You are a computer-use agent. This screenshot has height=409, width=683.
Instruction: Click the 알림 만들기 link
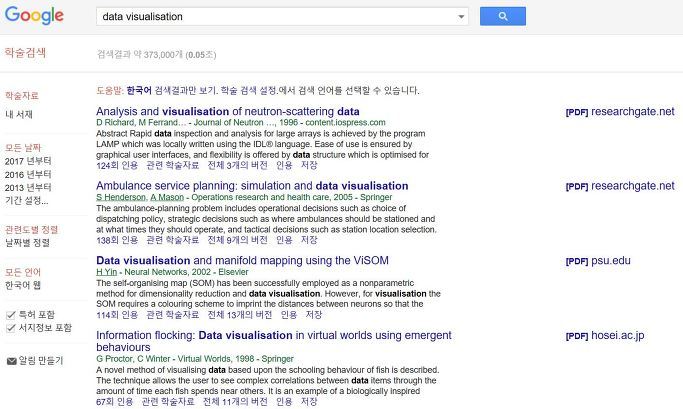click(x=41, y=361)
